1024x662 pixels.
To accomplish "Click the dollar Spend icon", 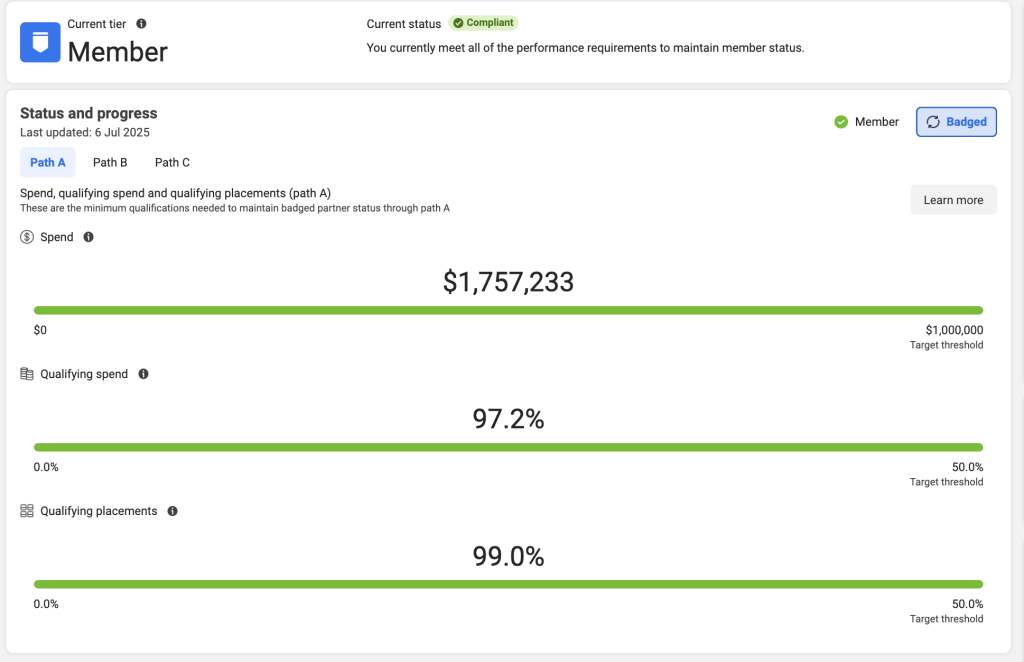I will [27, 237].
